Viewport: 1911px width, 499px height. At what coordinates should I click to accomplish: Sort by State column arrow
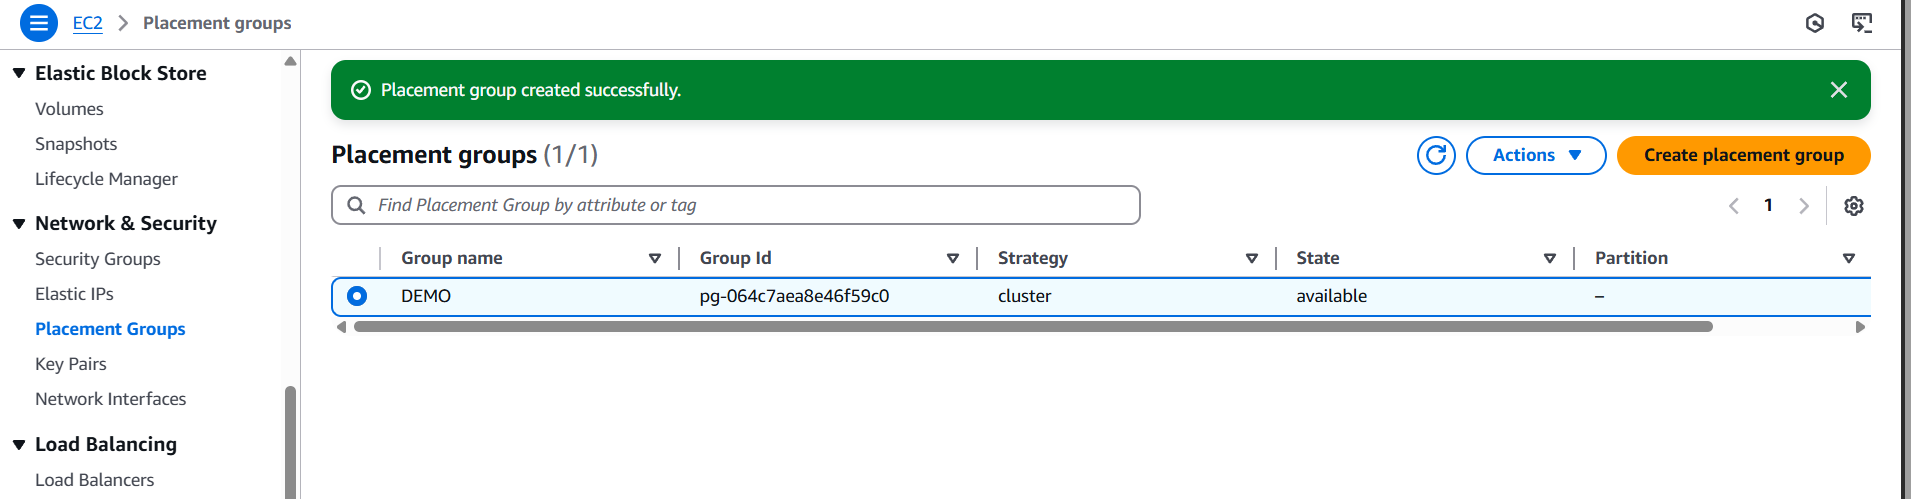[x=1550, y=258]
